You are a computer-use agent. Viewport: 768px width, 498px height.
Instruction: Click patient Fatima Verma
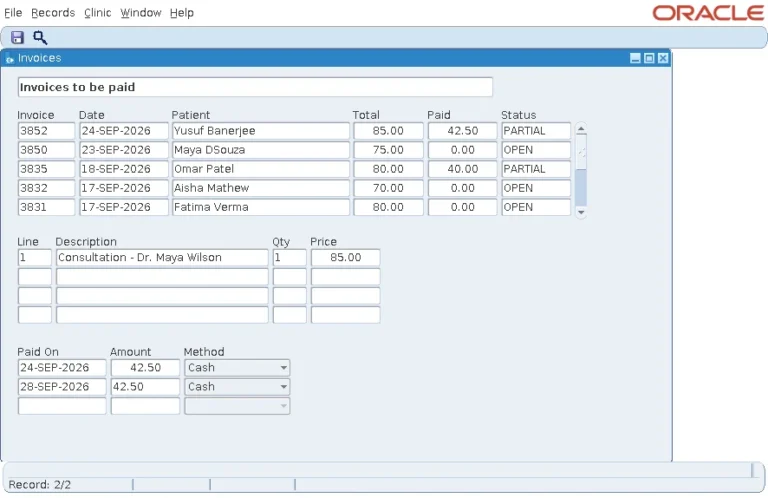[261, 207]
